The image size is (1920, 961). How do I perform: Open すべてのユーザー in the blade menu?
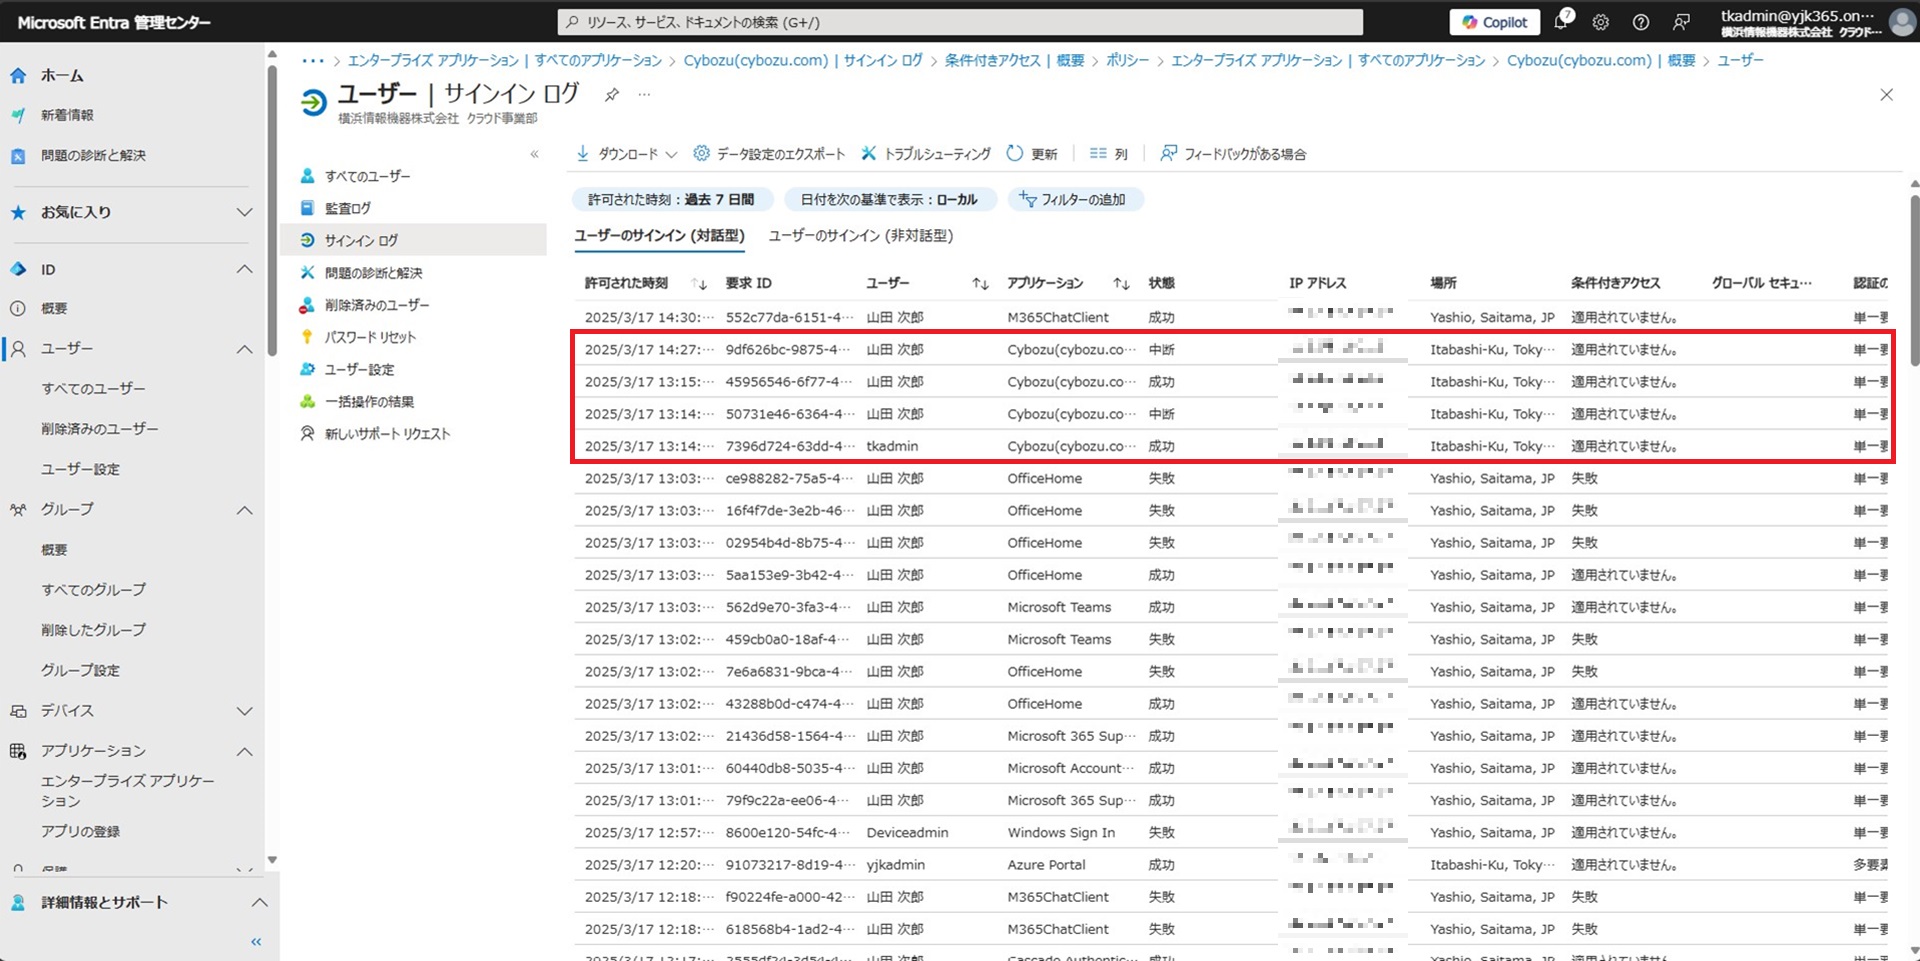pyautogui.click(x=367, y=176)
